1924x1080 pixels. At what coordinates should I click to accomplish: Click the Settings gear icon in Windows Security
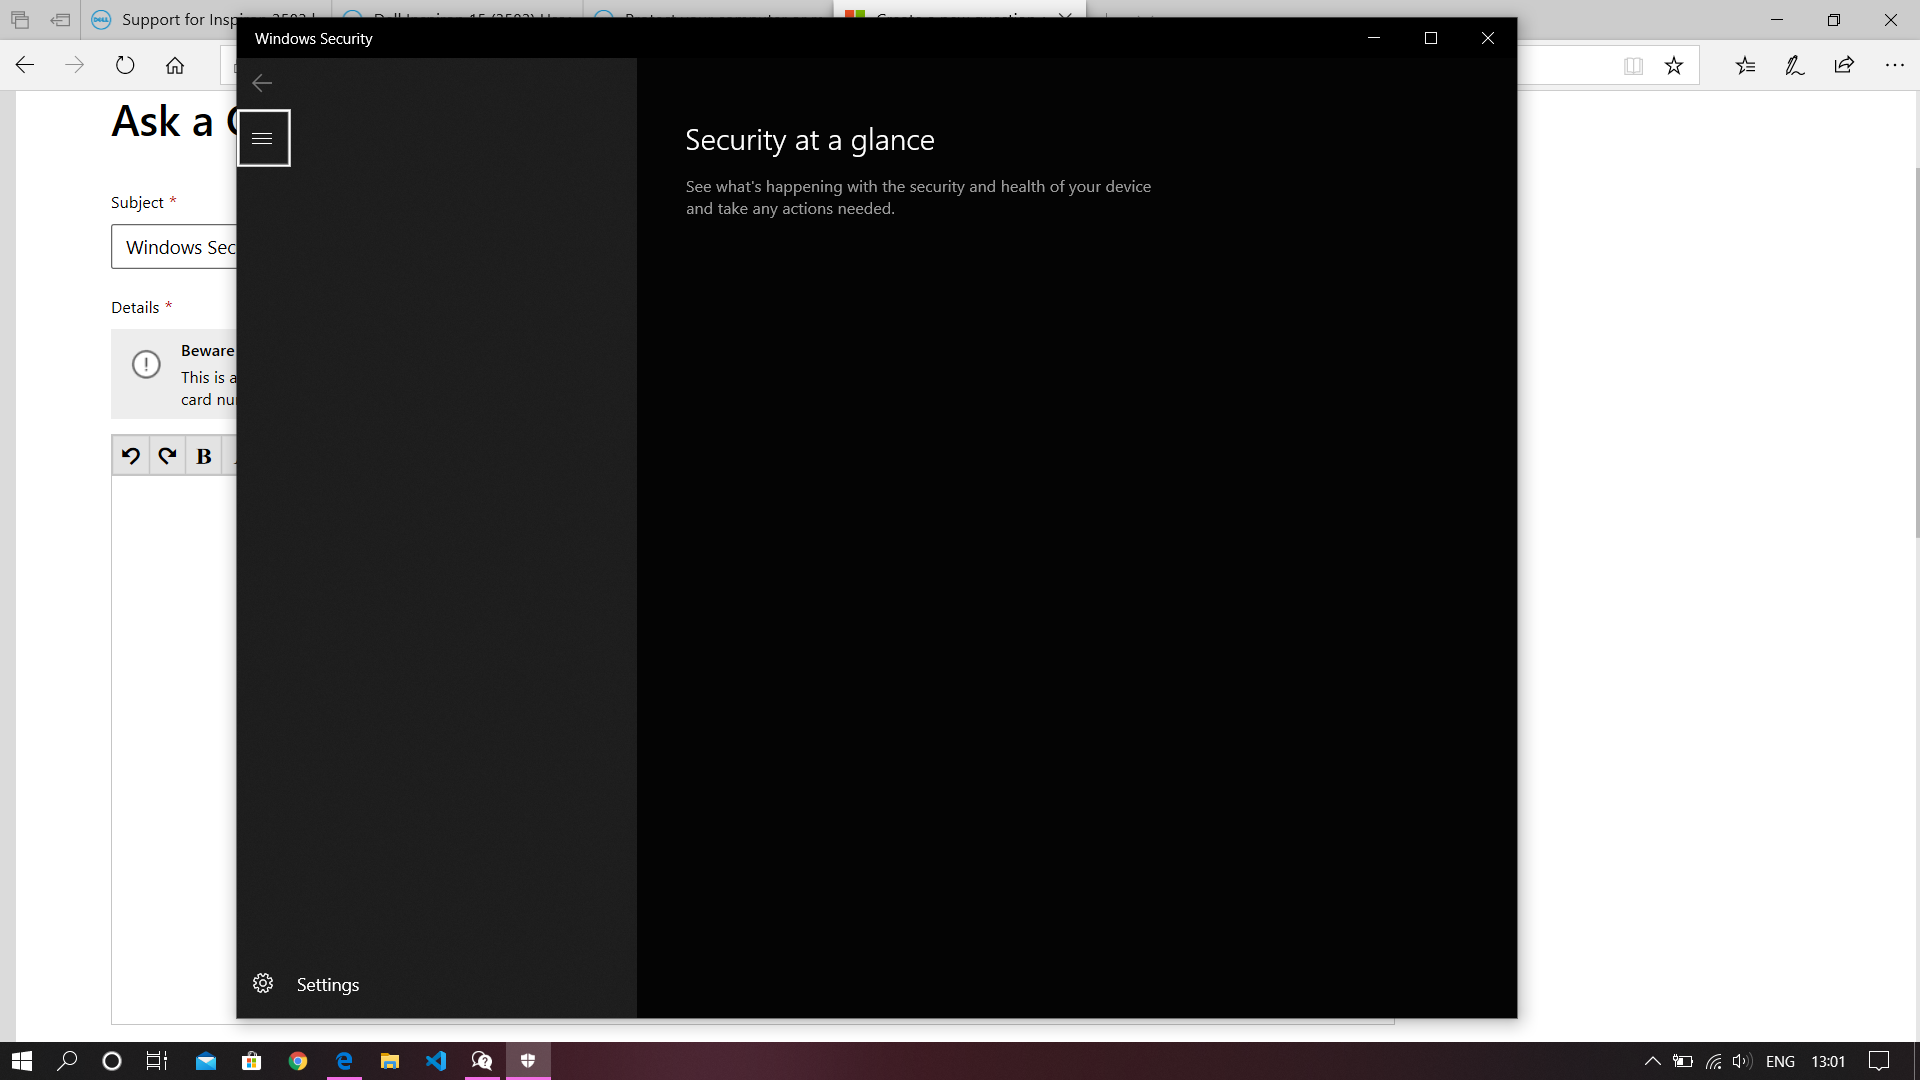click(x=263, y=984)
